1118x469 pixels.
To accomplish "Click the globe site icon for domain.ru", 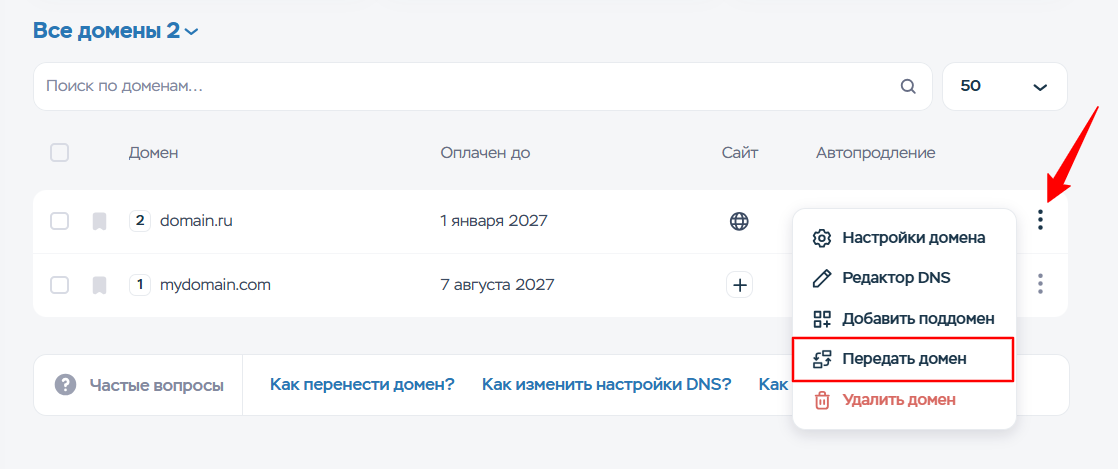I will [739, 221].
